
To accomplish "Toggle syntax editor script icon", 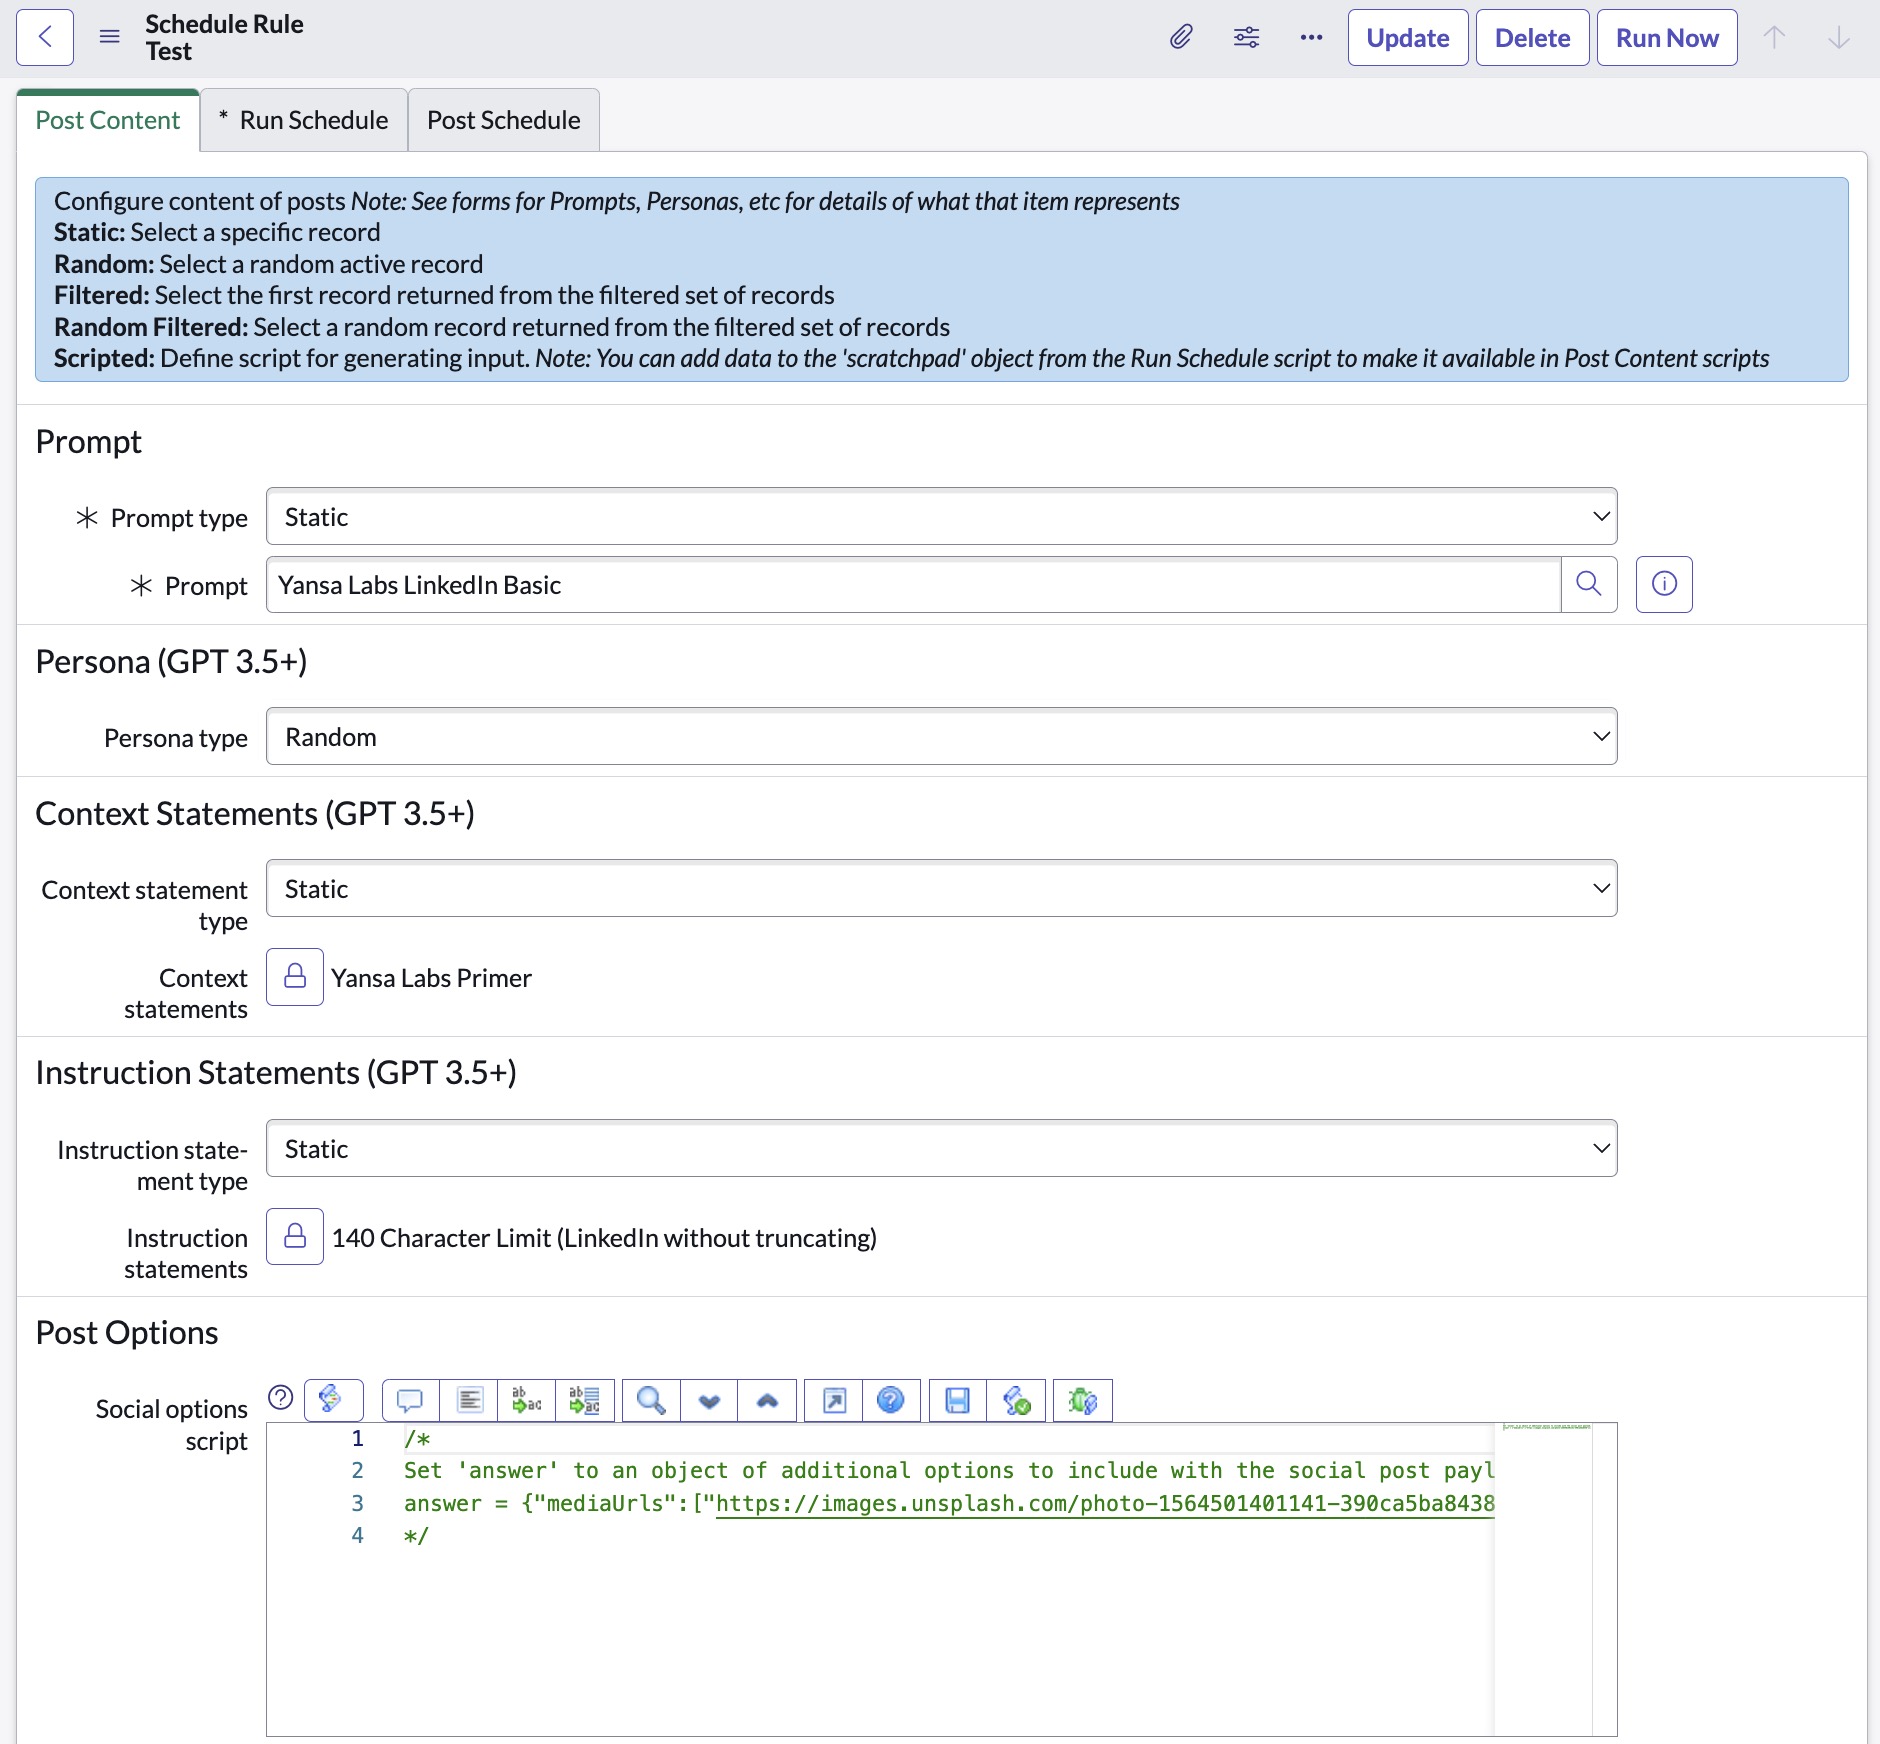I will click(333, 1400).
